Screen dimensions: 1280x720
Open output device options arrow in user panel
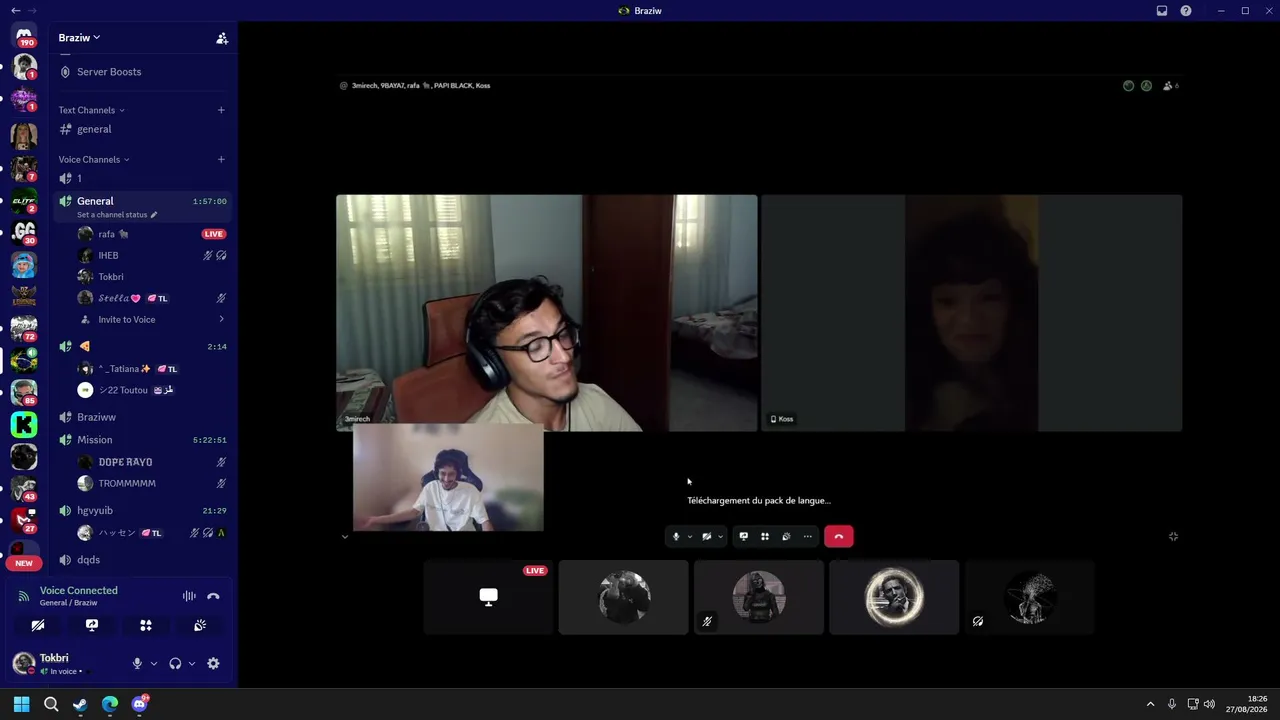[191, 663]
